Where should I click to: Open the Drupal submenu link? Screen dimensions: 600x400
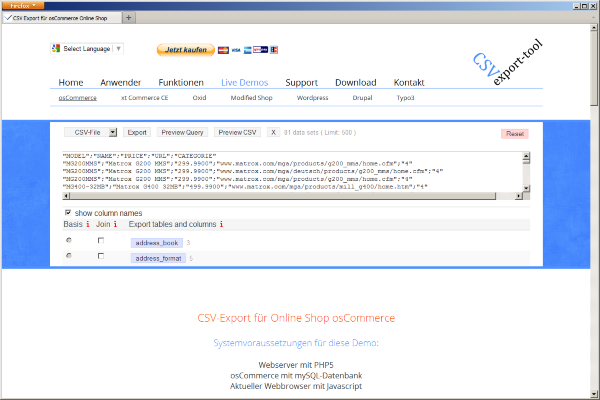click(x=362, y=98)
